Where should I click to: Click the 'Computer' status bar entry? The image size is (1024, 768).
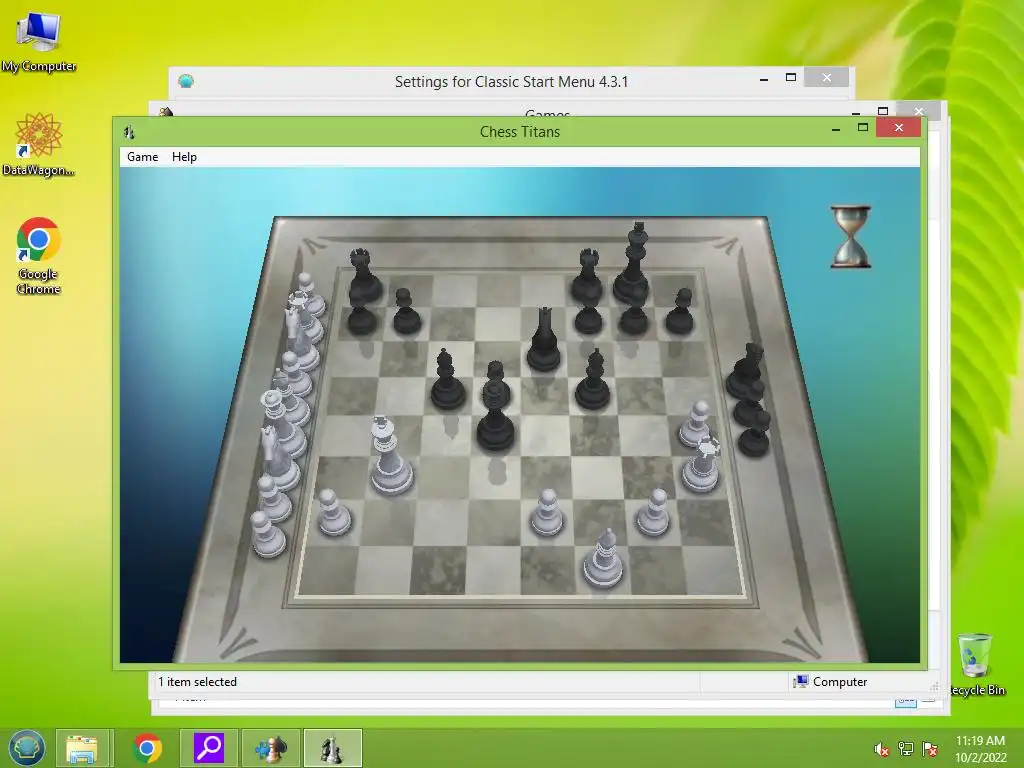(x=830, y=682)
